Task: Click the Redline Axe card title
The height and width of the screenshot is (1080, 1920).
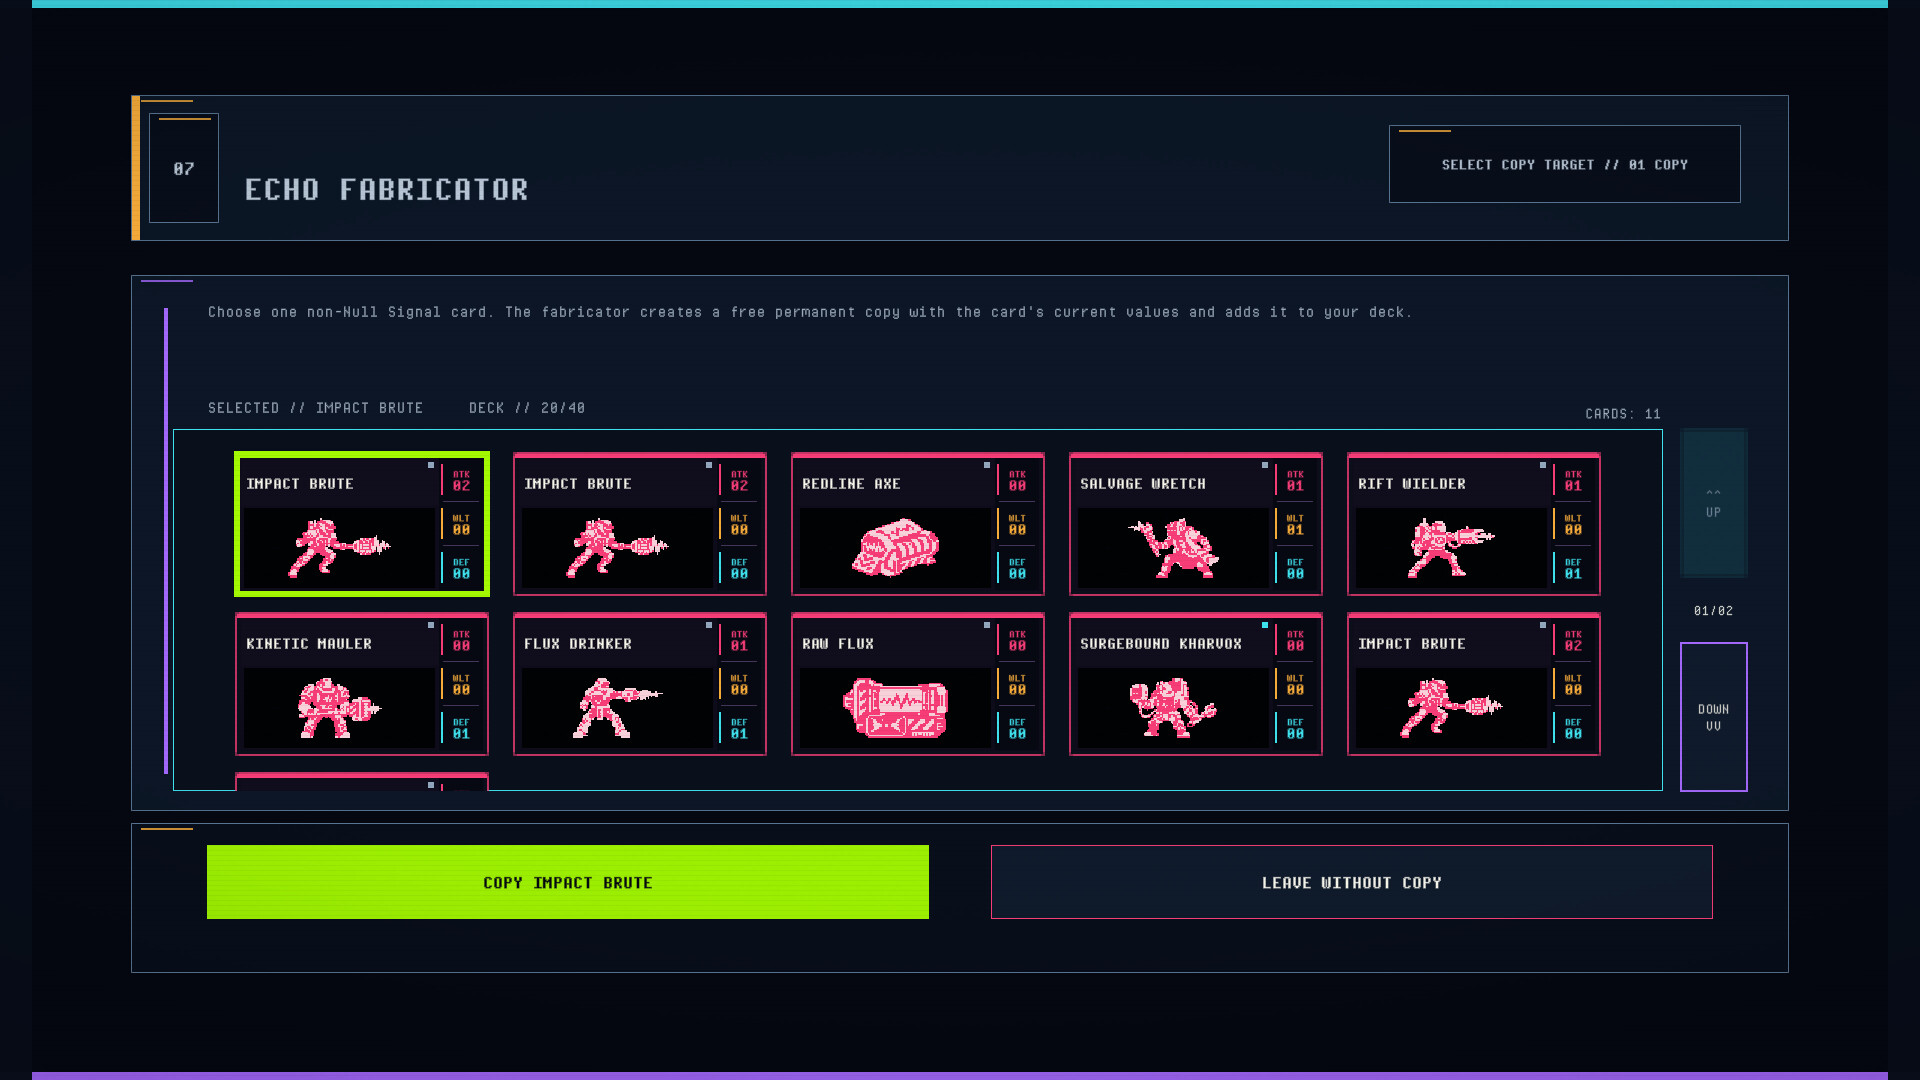Action: tap(851, 484)
